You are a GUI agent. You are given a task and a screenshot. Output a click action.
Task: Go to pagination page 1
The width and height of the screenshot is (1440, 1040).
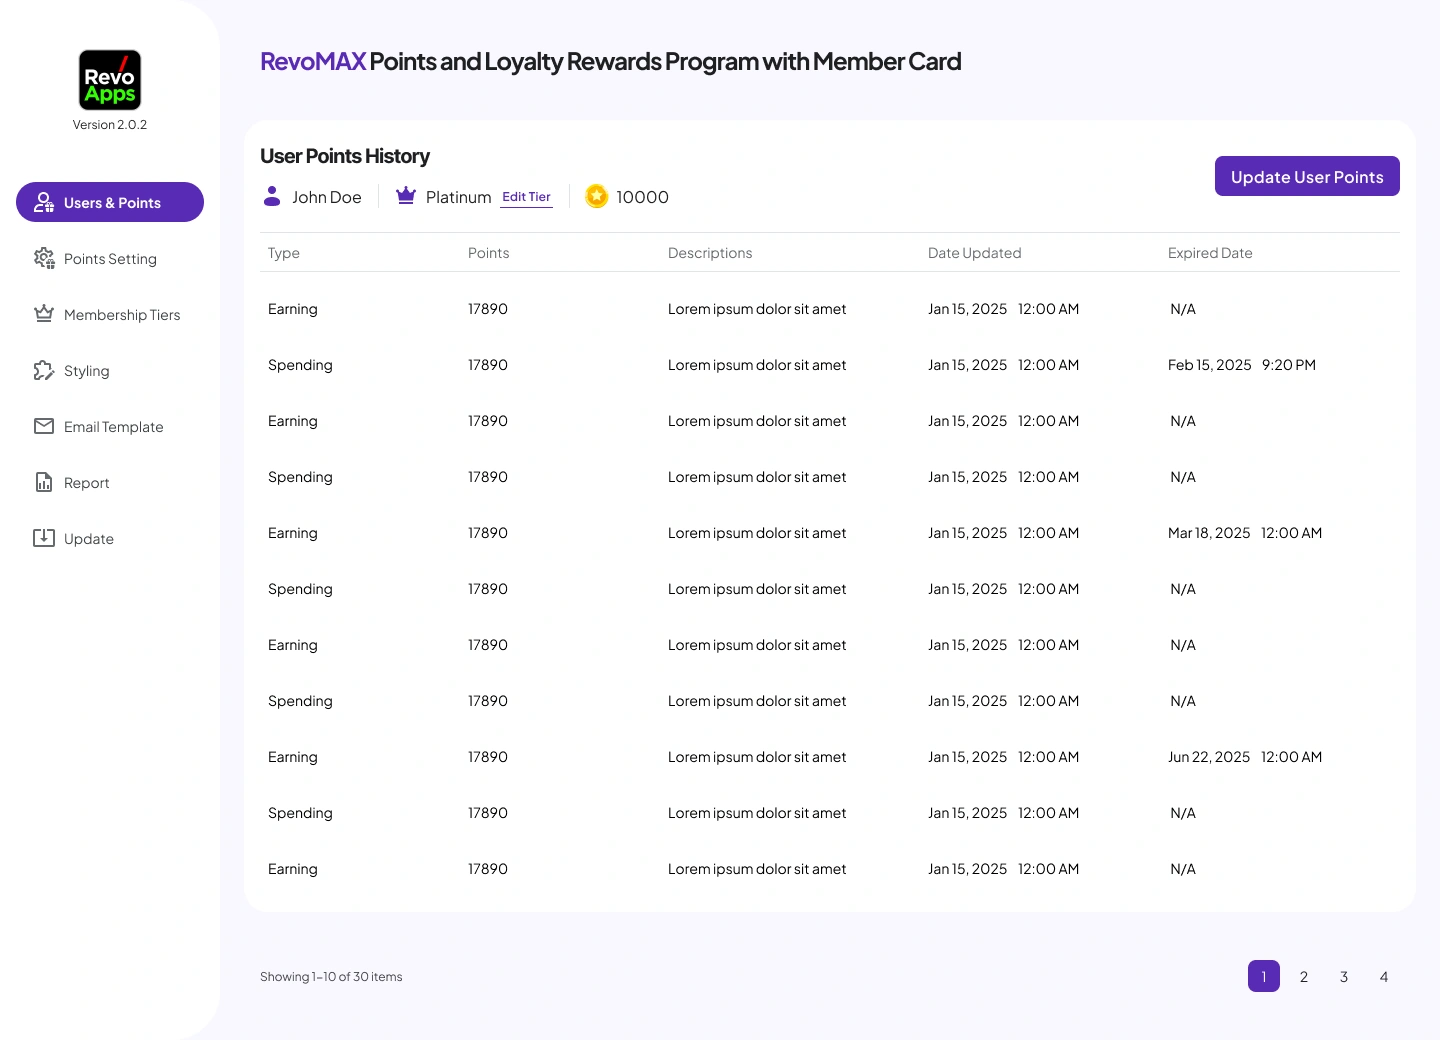tap(1264, 976)
